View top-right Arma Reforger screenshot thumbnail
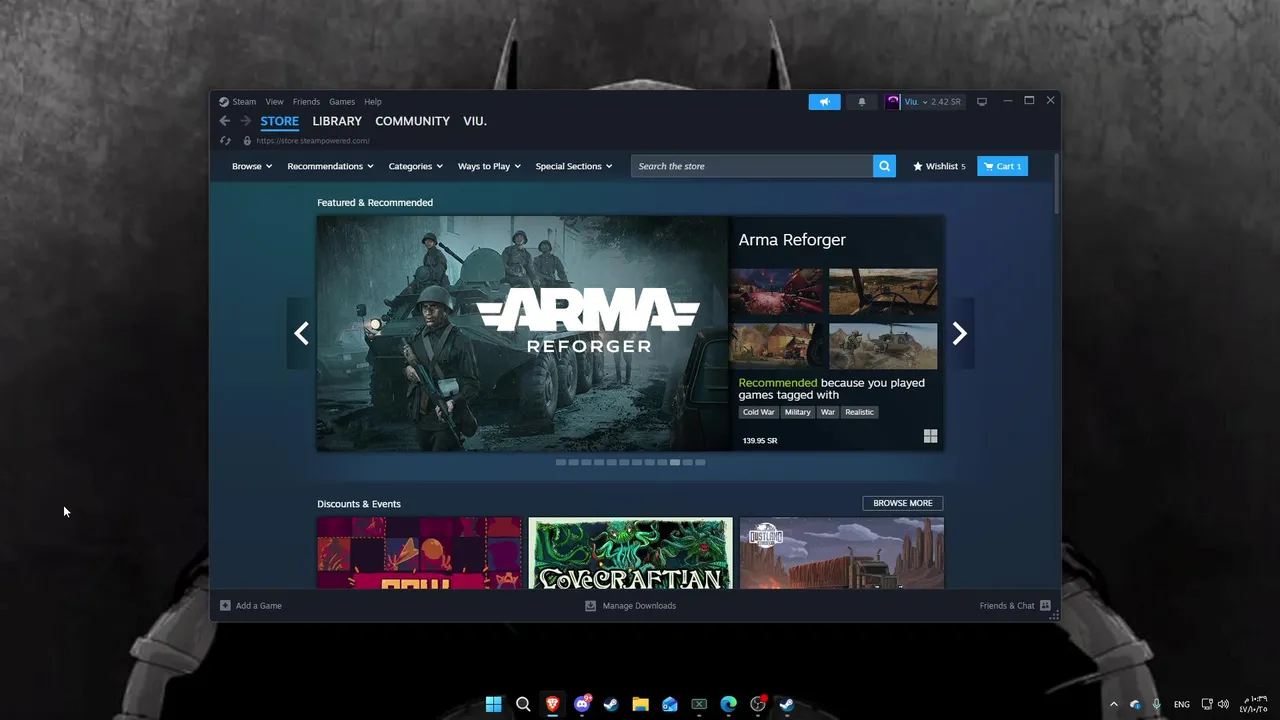1280x720 pixels. pos(883,291)
